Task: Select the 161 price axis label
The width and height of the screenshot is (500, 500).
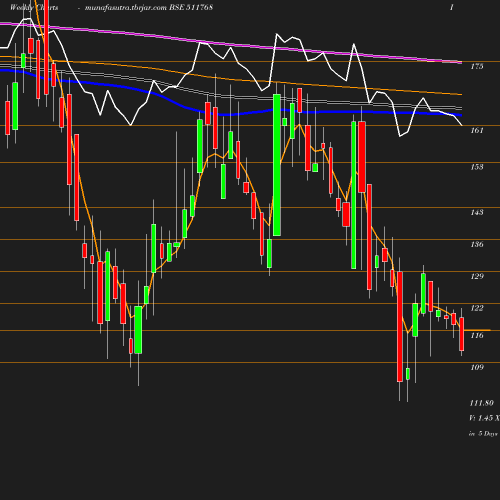Action: [477, 130]
